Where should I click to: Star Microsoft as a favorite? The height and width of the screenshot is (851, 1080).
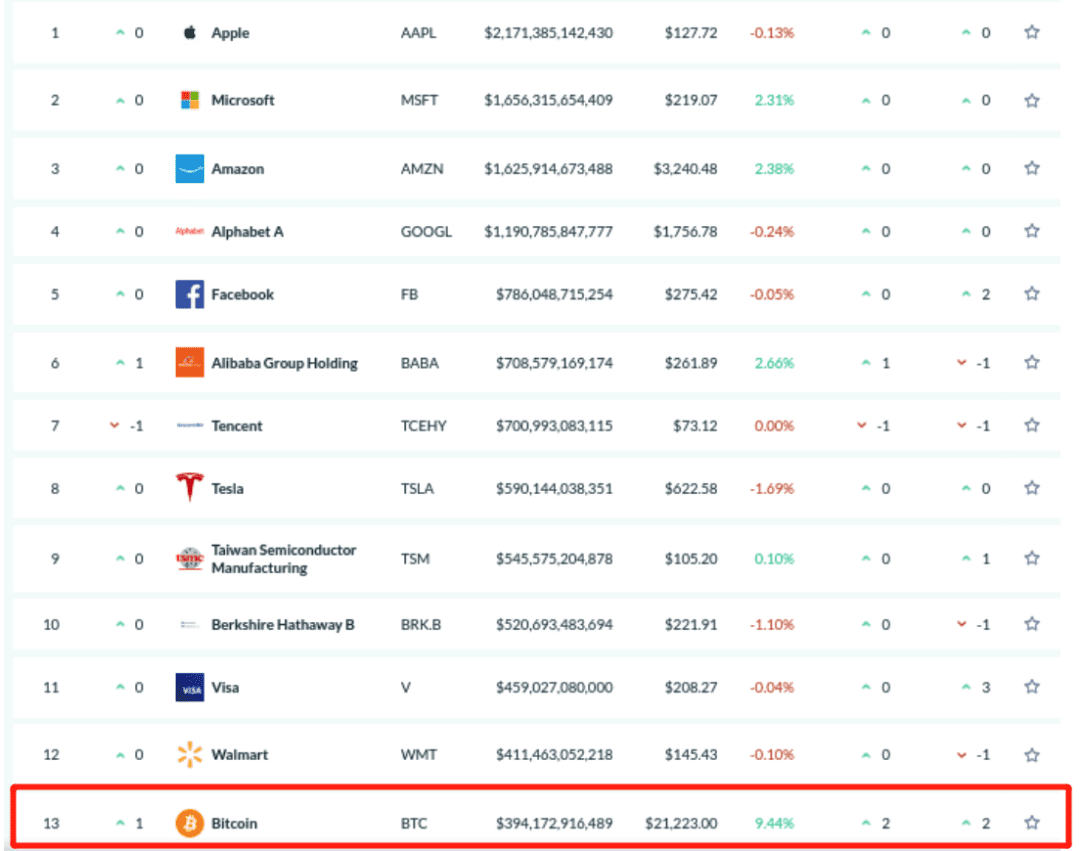[1032, 101]
